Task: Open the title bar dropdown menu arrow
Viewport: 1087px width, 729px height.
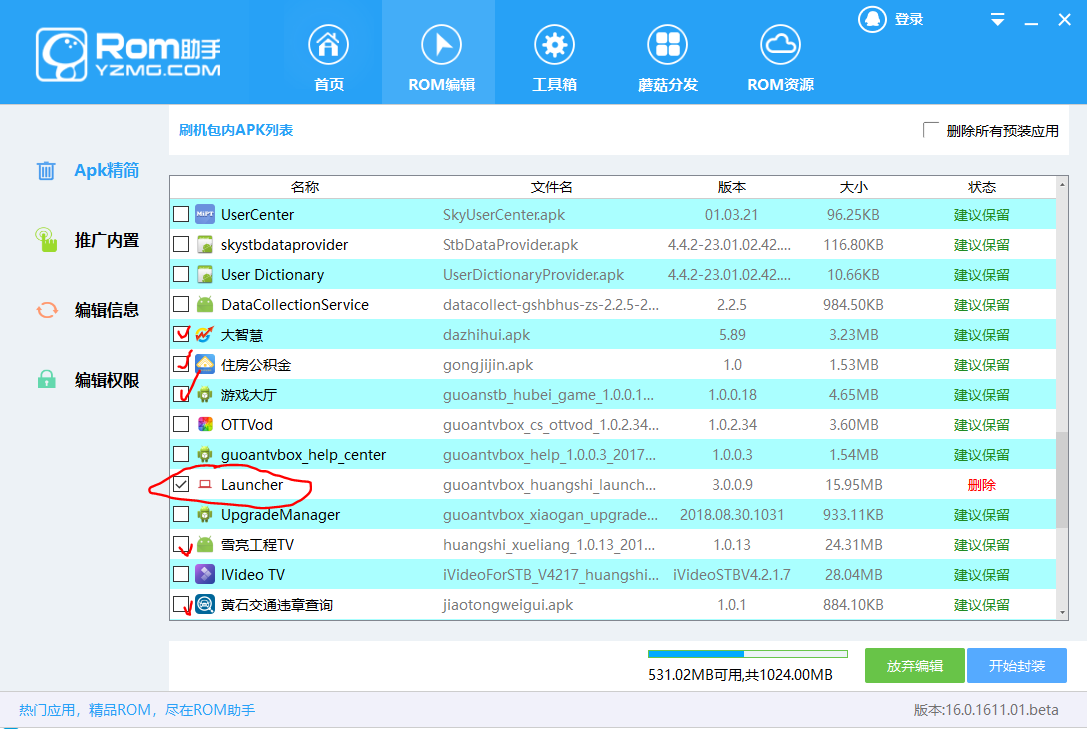Action: coord(998,19)
